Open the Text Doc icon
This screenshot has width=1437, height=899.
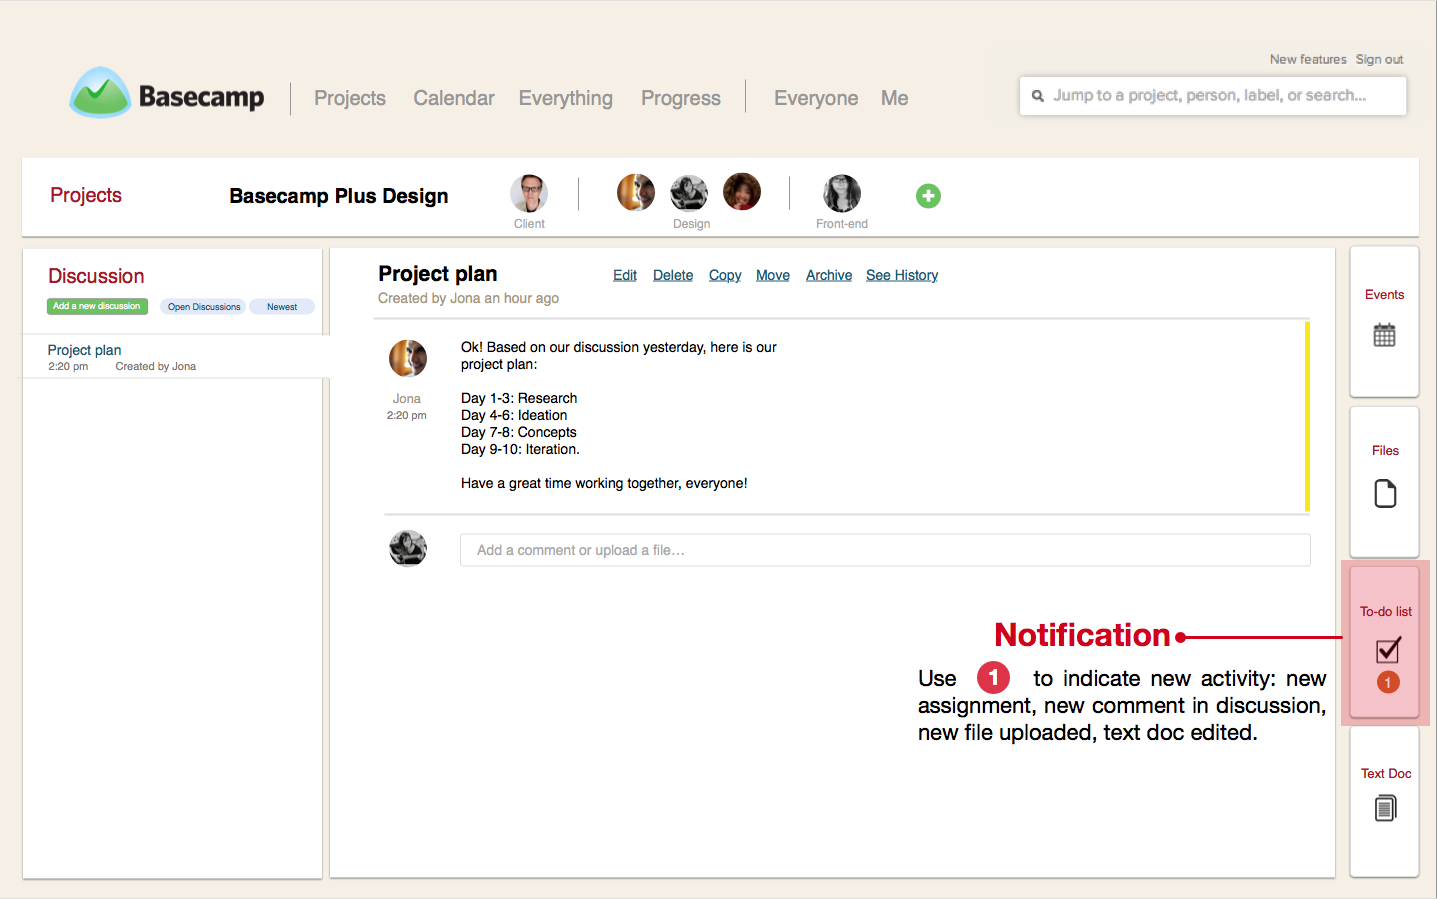tap(1385, 808)
